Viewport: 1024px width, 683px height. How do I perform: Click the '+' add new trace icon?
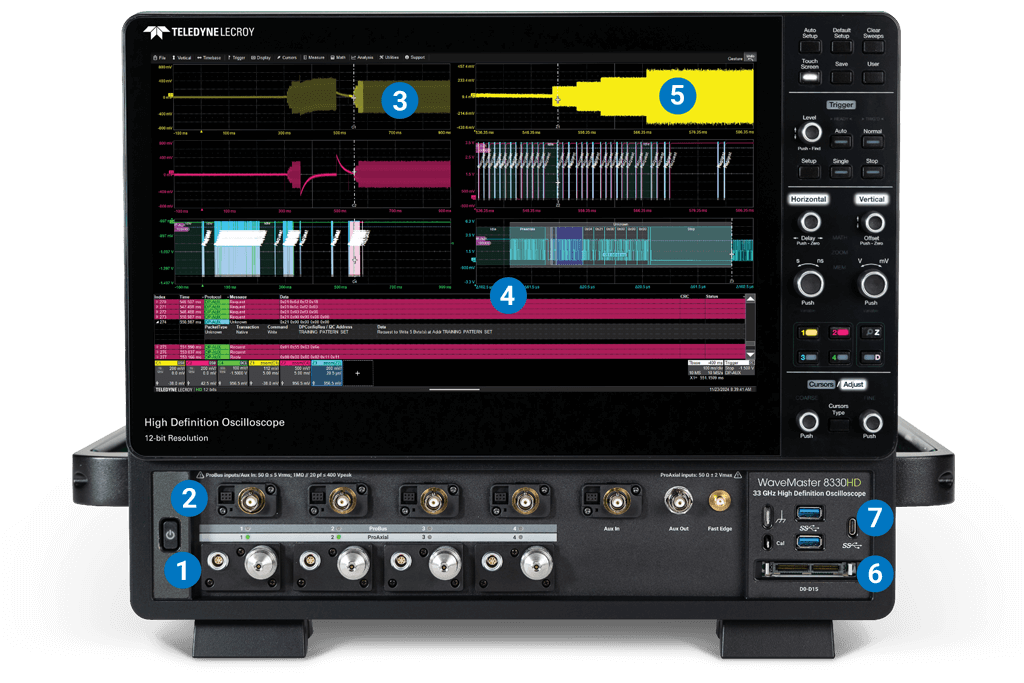pyautogui.click(x=356, y=372)
